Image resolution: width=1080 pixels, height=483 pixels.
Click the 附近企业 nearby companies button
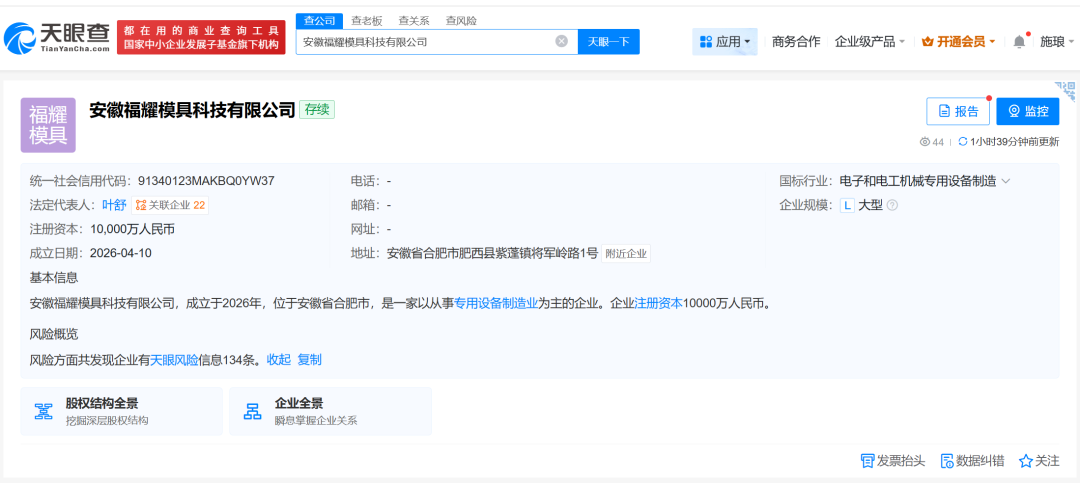[626, 254]
